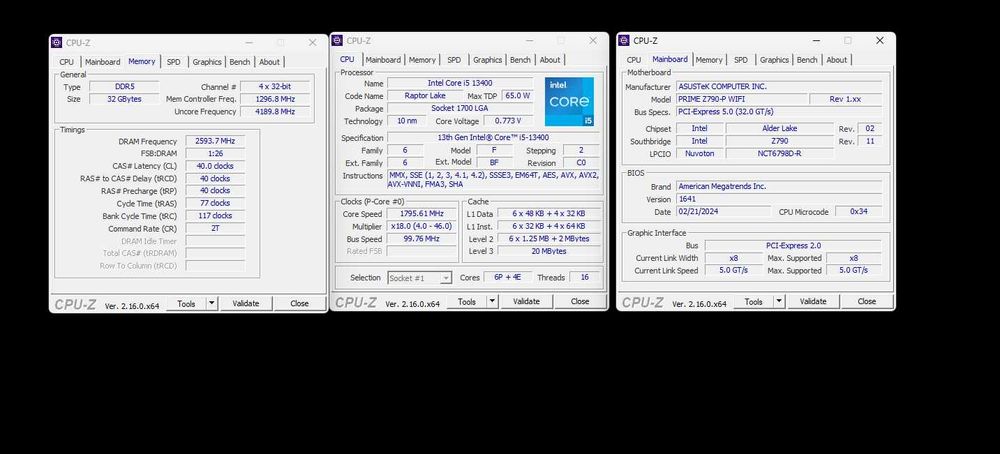Viewport: 1000px width, 454px height.
Task: Click the CPU-Z app icon in CPU window title bar
Action: [337, 41]
